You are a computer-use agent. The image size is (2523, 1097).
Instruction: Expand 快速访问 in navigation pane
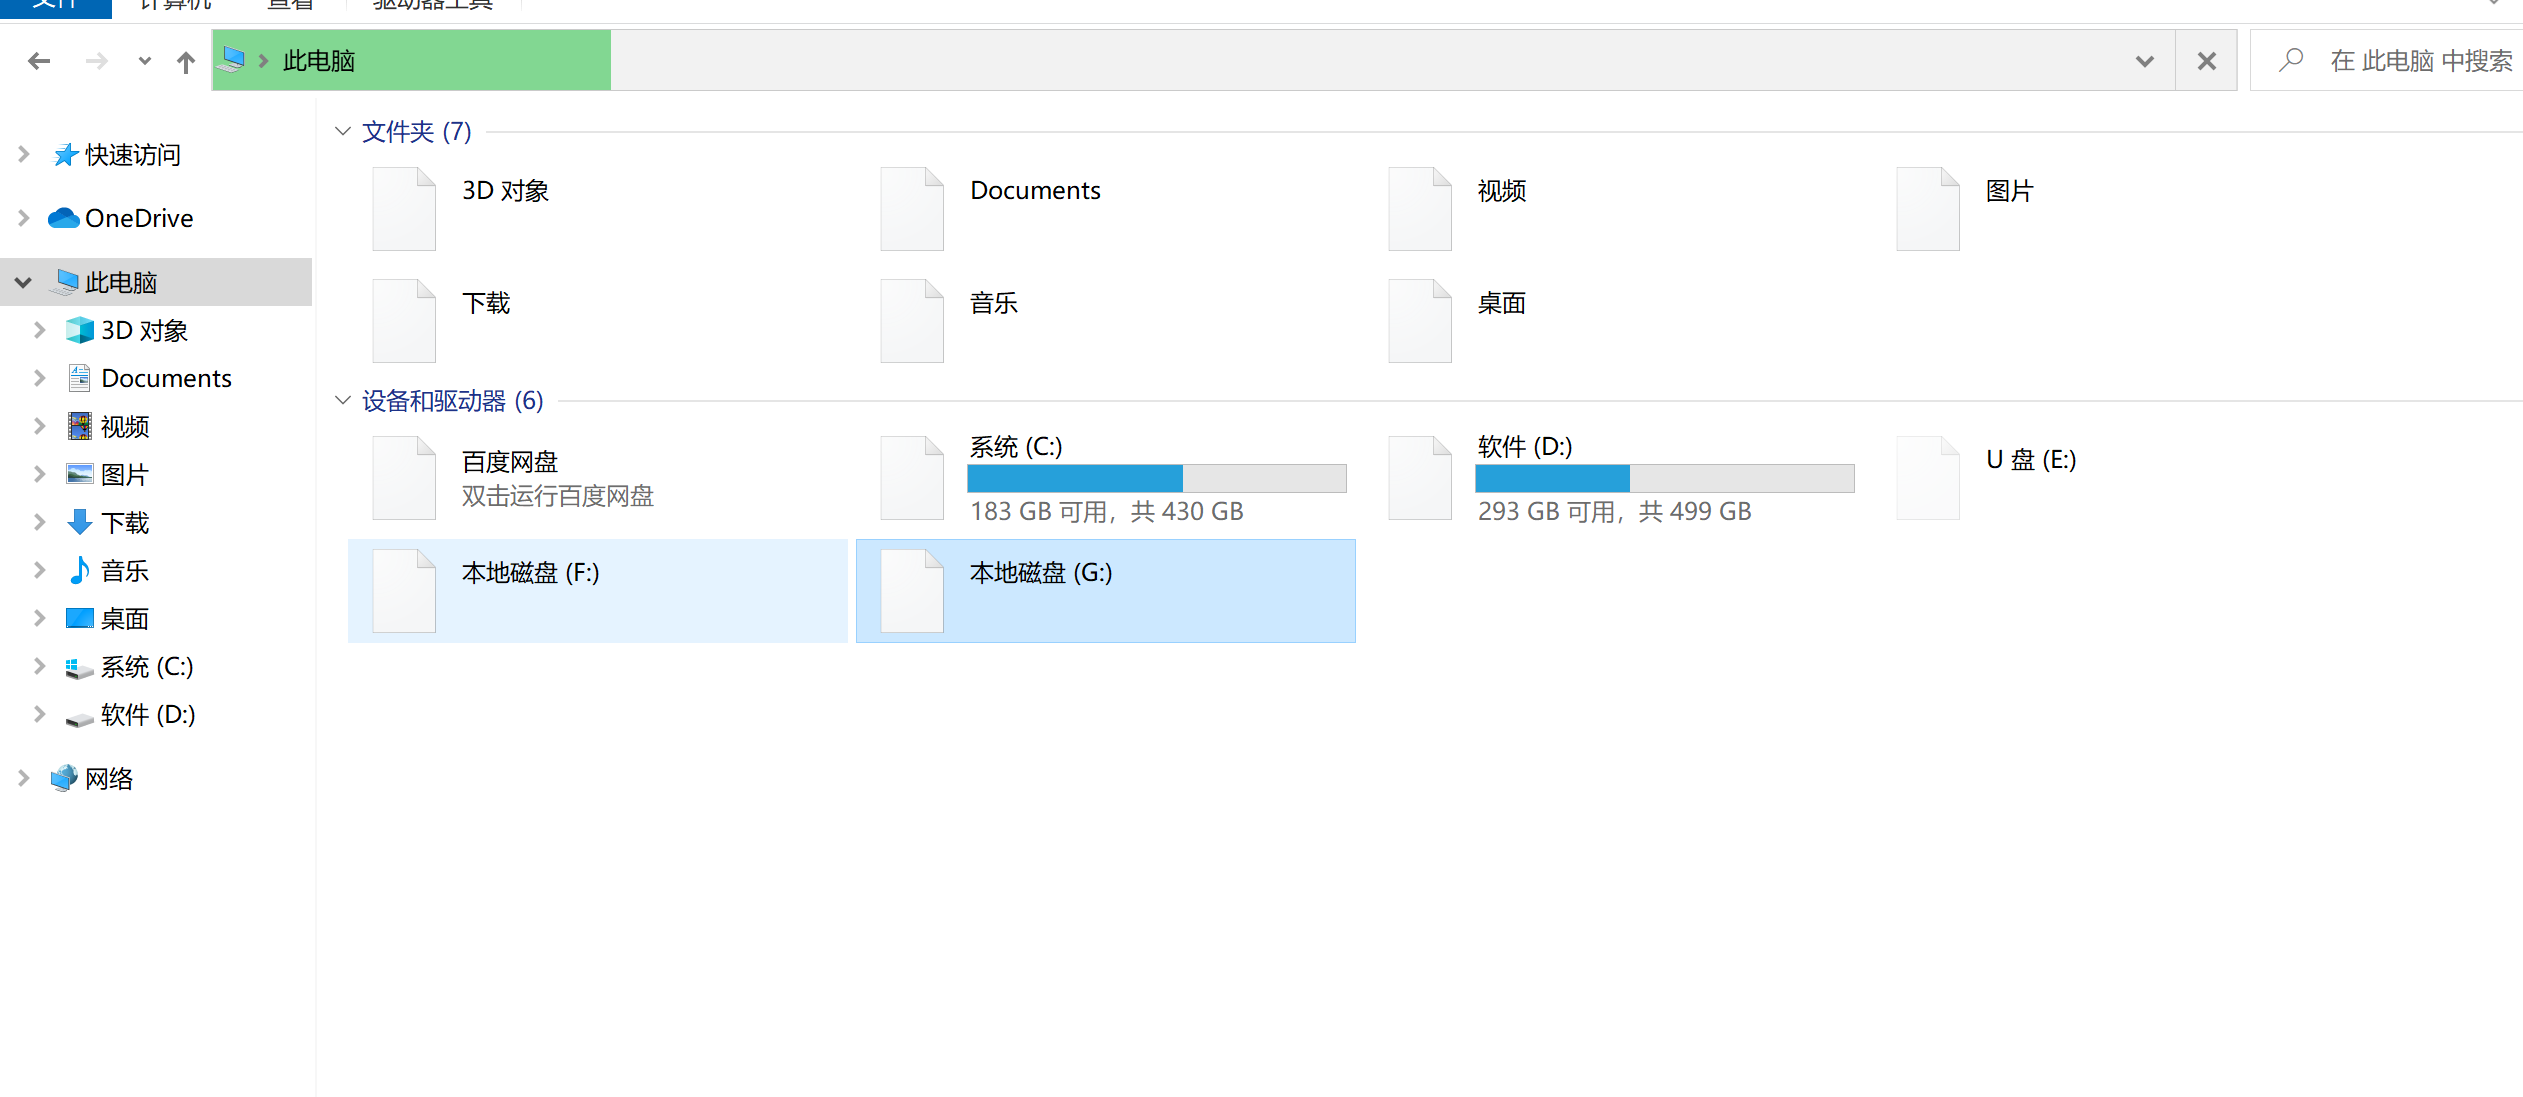24,154
